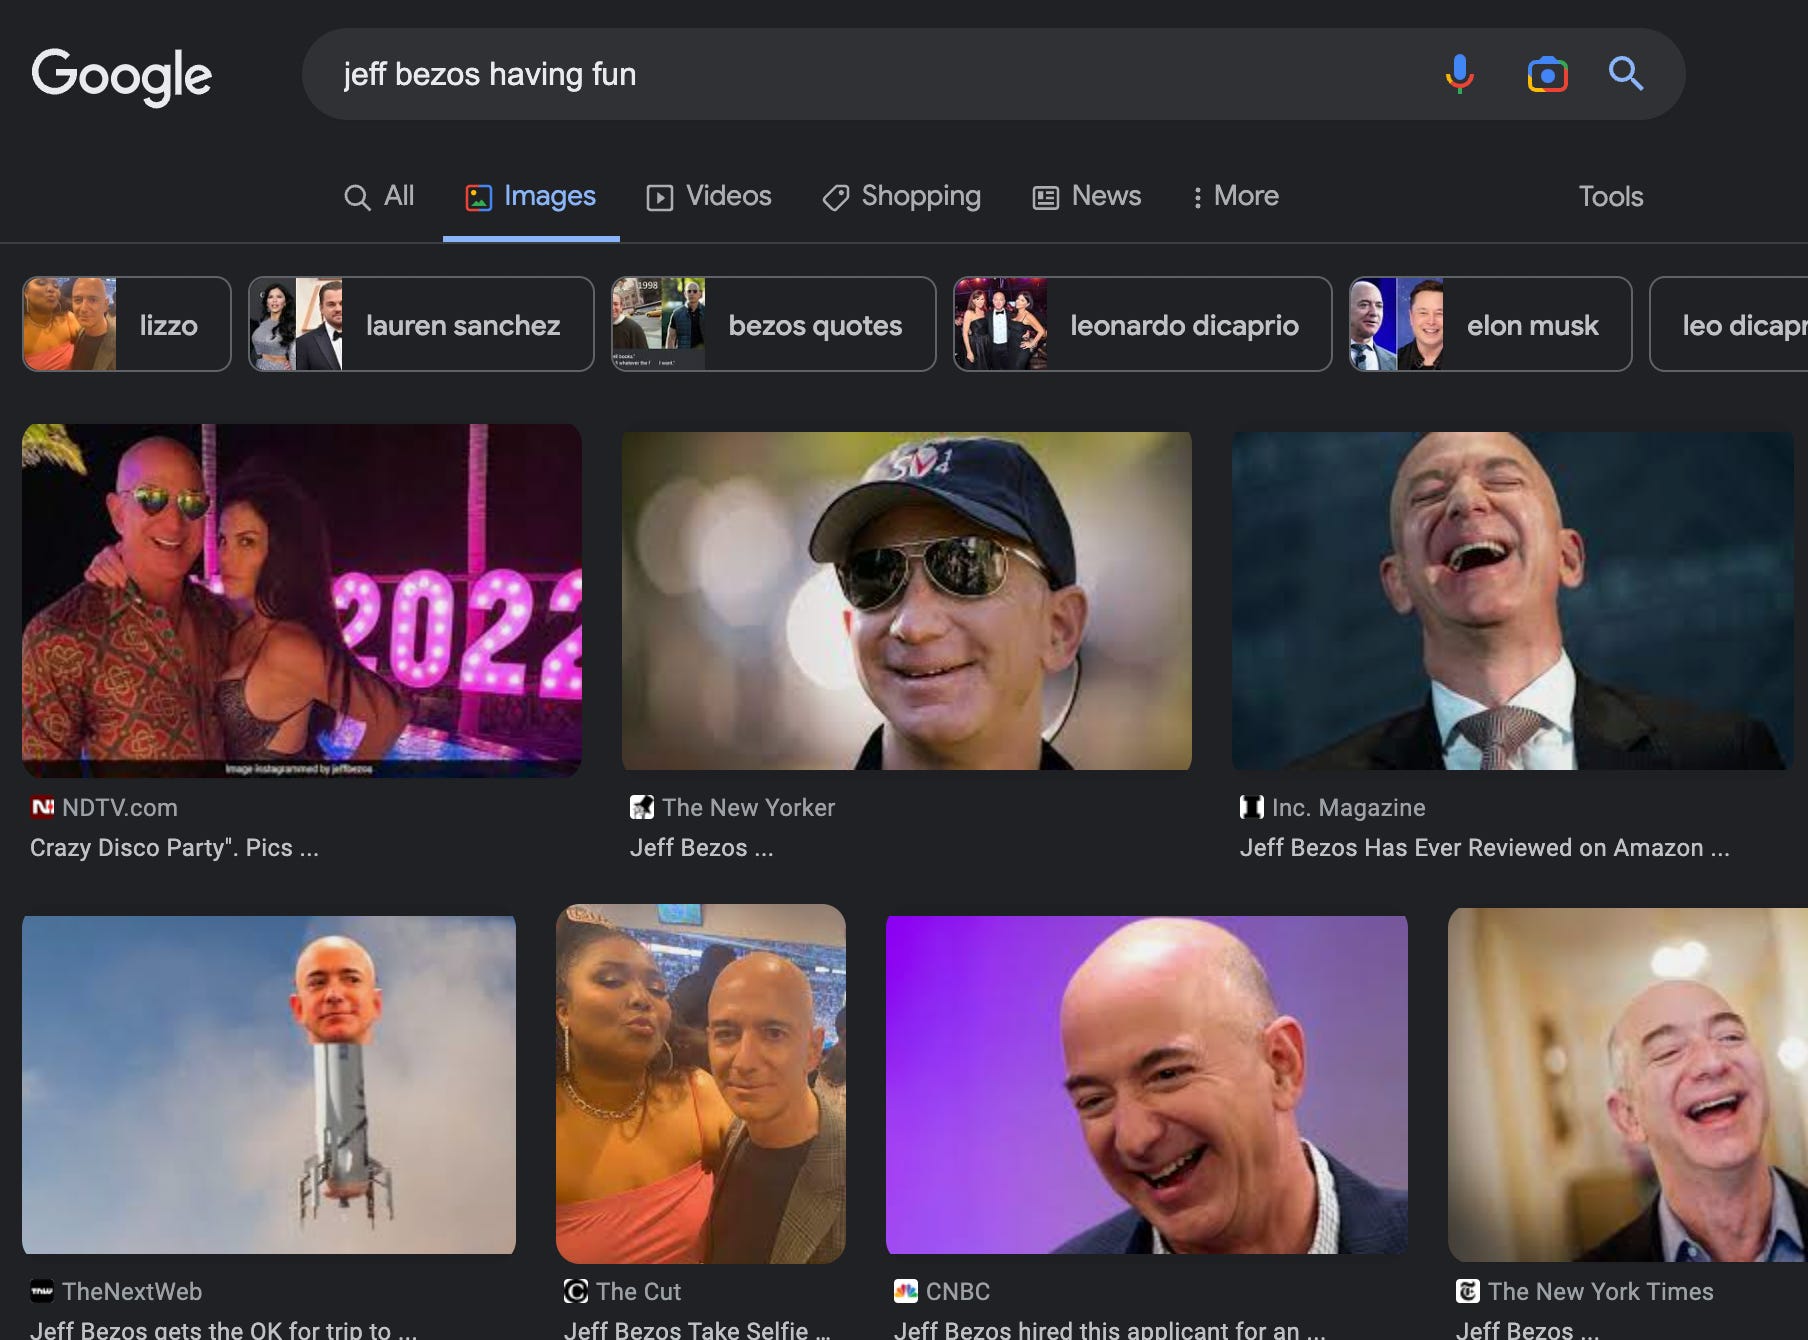Click the bezos quotes chip thumbnail image
The height and width of the screenshot is (1340, 1808).
pos(659,324)
